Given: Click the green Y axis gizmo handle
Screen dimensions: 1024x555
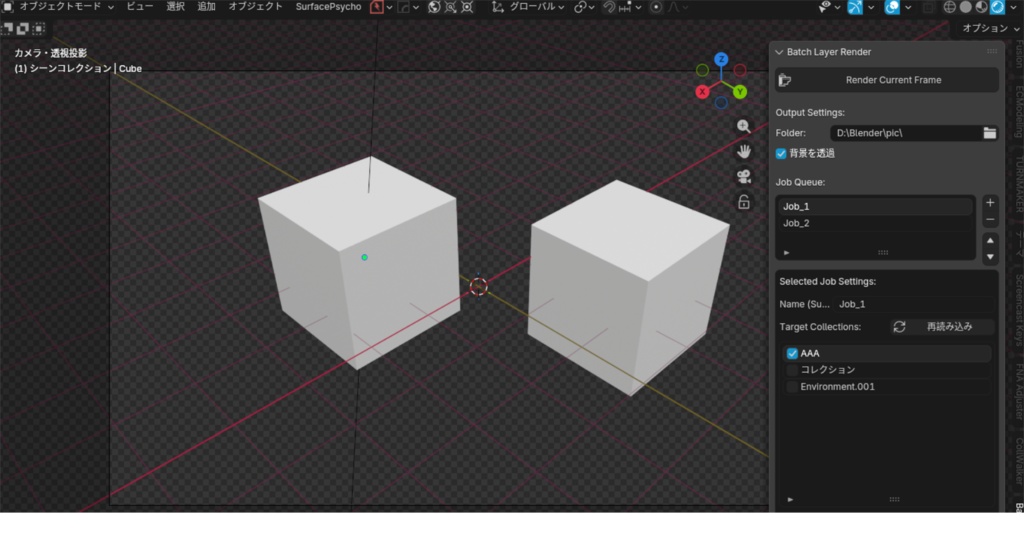Looking at the screenshot, I should click(x=740, y=92).
